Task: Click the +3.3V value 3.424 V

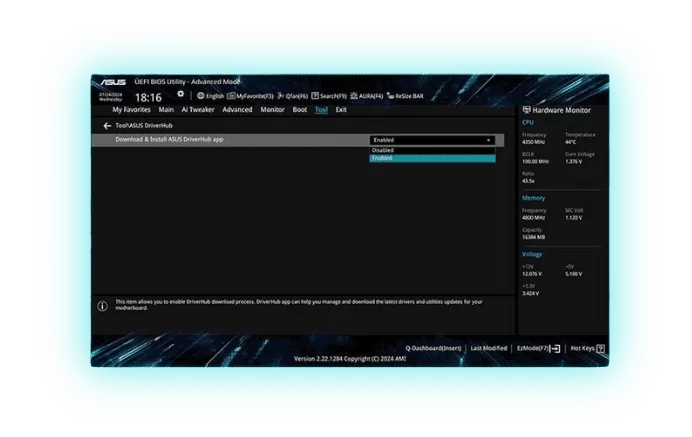Action: pos(530,293)
